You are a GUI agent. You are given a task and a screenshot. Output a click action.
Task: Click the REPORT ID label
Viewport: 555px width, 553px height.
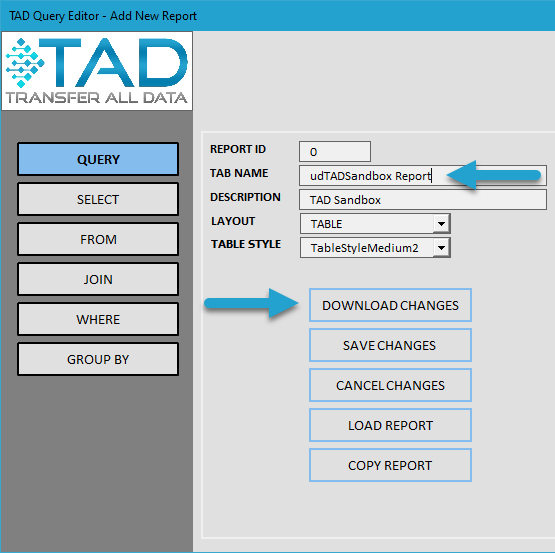(238, 149)
